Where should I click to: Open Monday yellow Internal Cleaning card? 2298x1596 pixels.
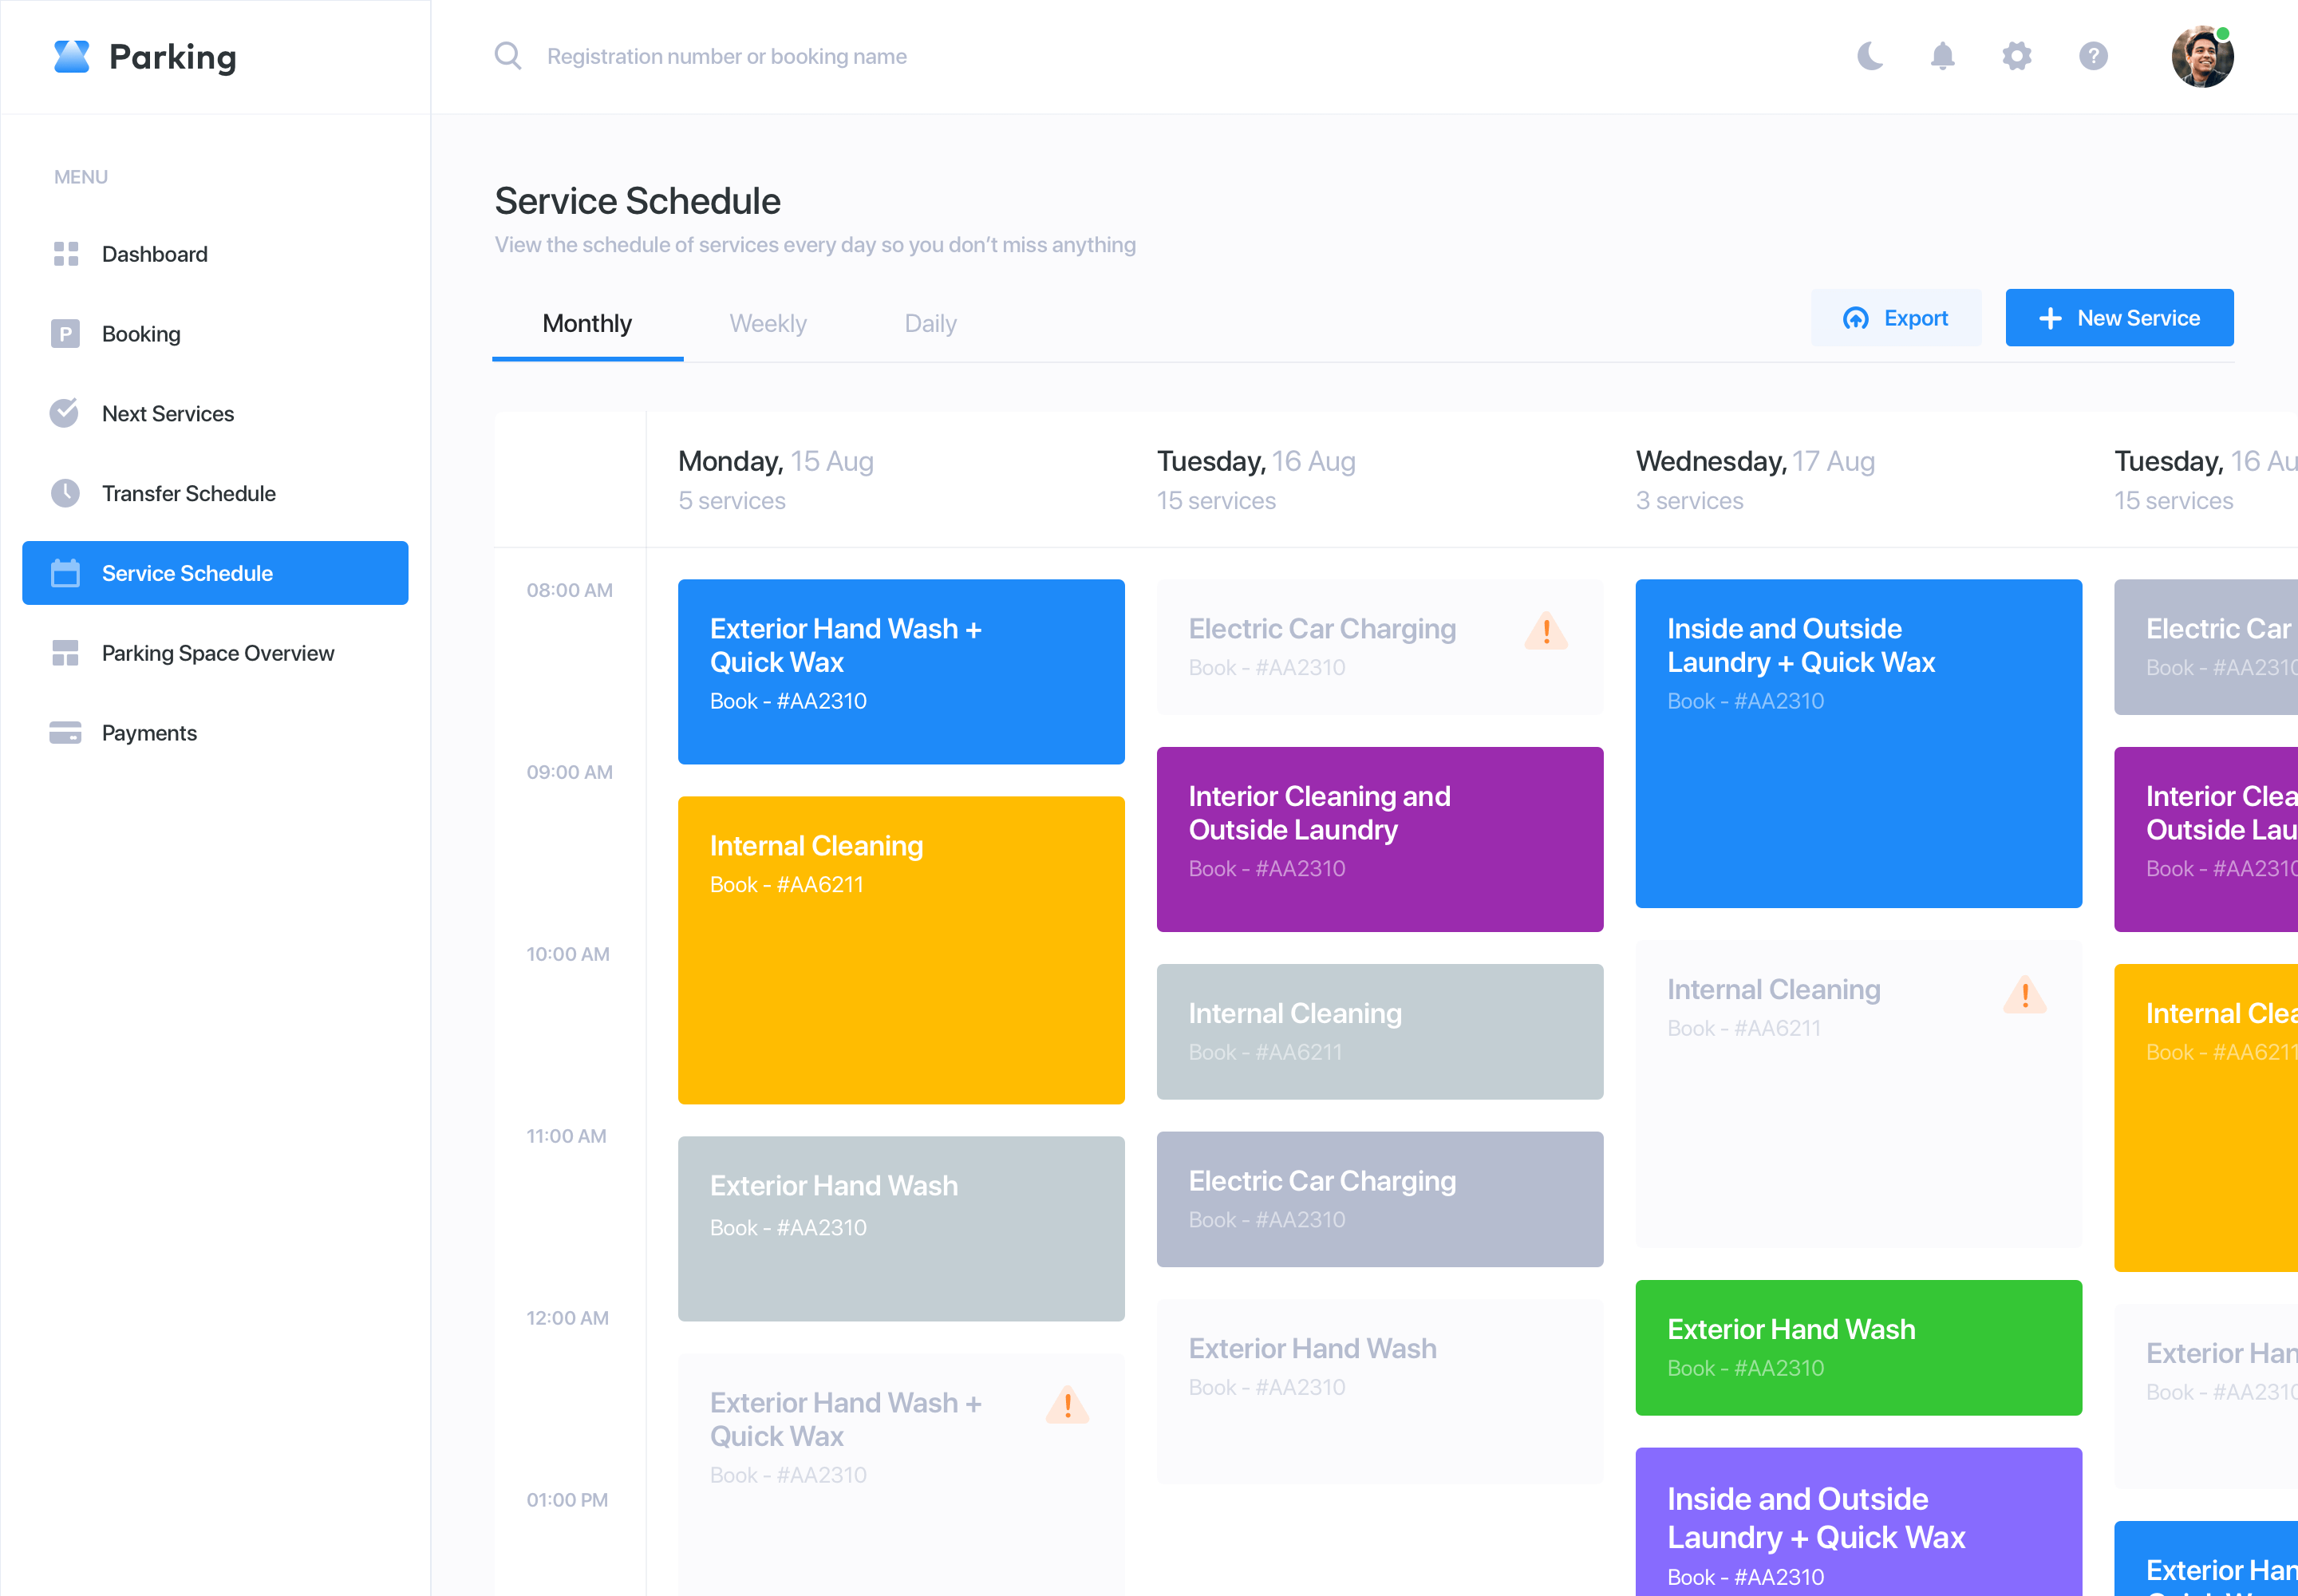coord(901,950)
